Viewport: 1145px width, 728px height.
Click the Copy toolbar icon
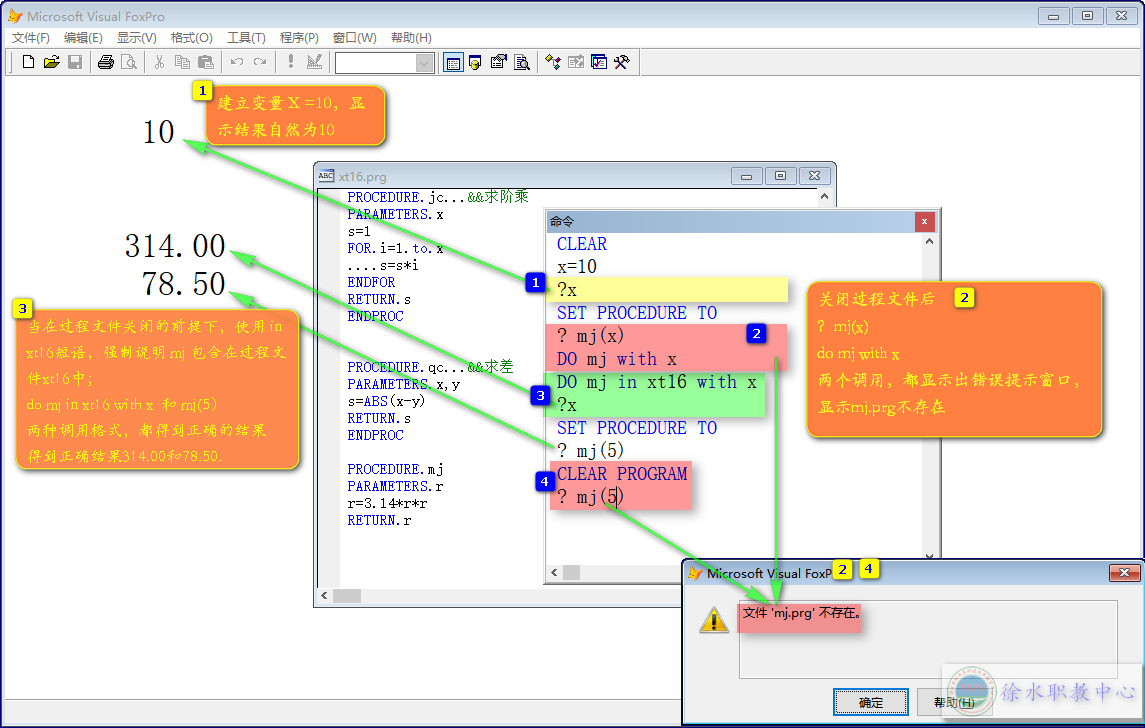pyautogui.click(x=183, y=62)
